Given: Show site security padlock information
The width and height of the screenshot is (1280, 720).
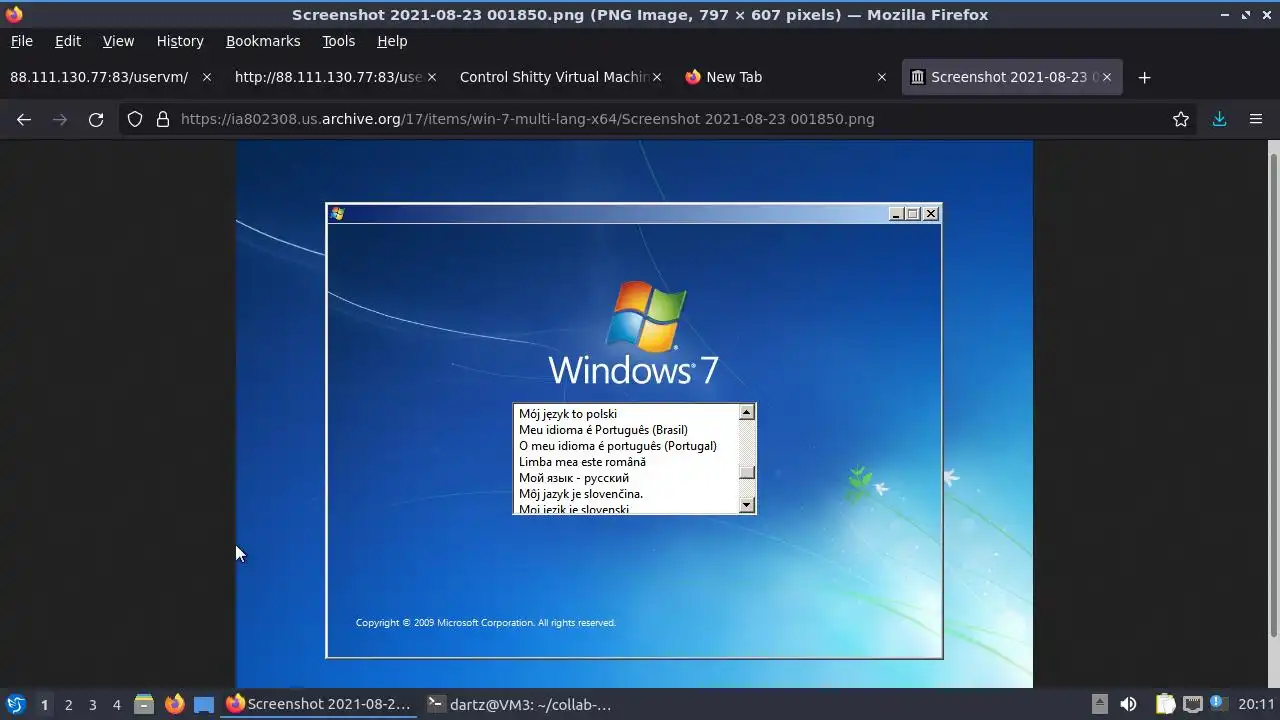Looking at the screenshot, I should tap(163, 119).
